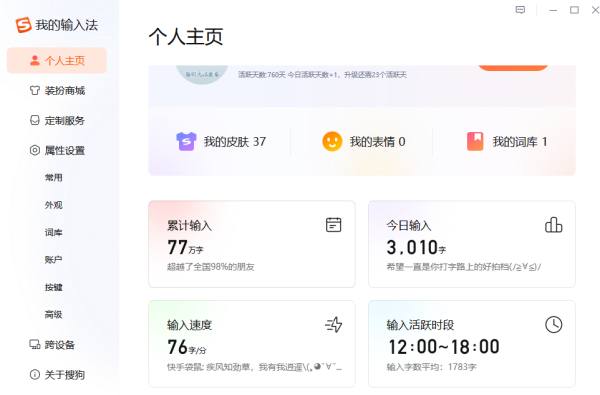This screenshot has width=600, height=395.
Task: Click the calendar icon on 累计输入 card
Action: tap(333, 225)
